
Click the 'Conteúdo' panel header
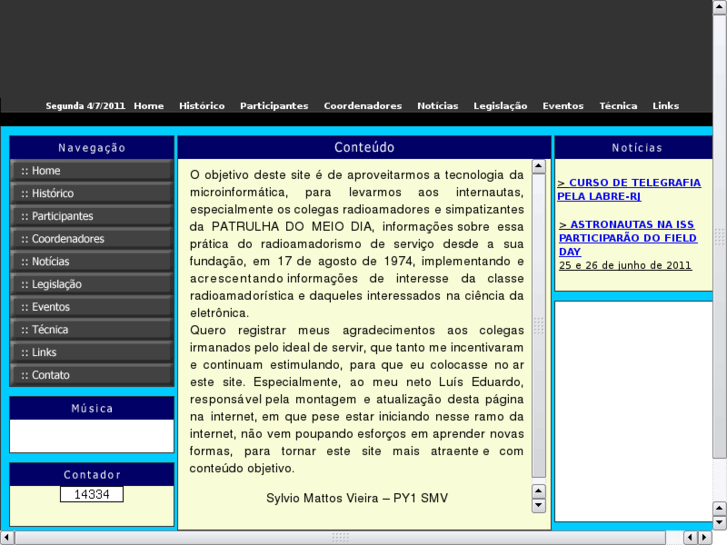(x=364, y=147)
